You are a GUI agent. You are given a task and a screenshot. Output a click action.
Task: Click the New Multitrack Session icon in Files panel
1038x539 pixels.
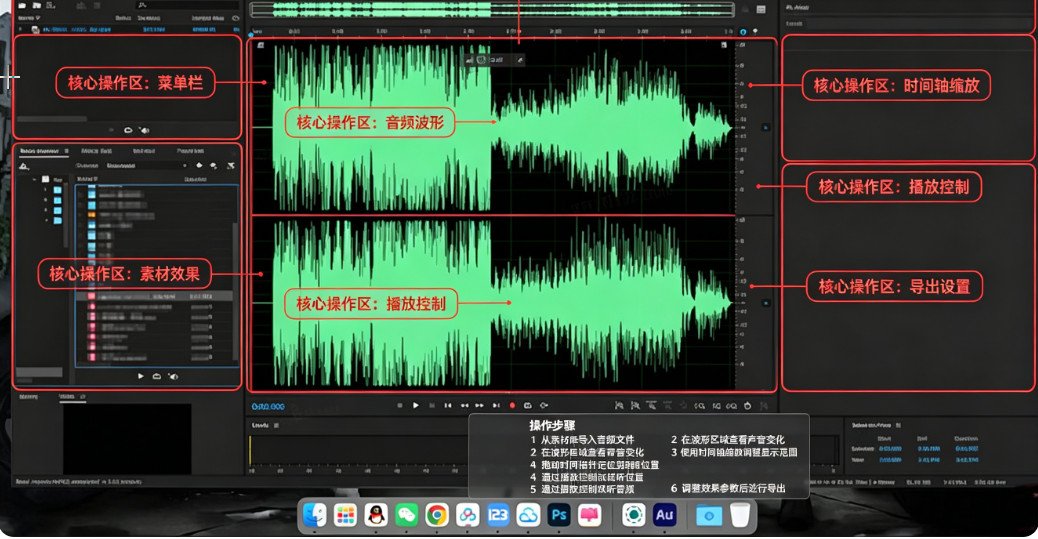pos(51,5)
